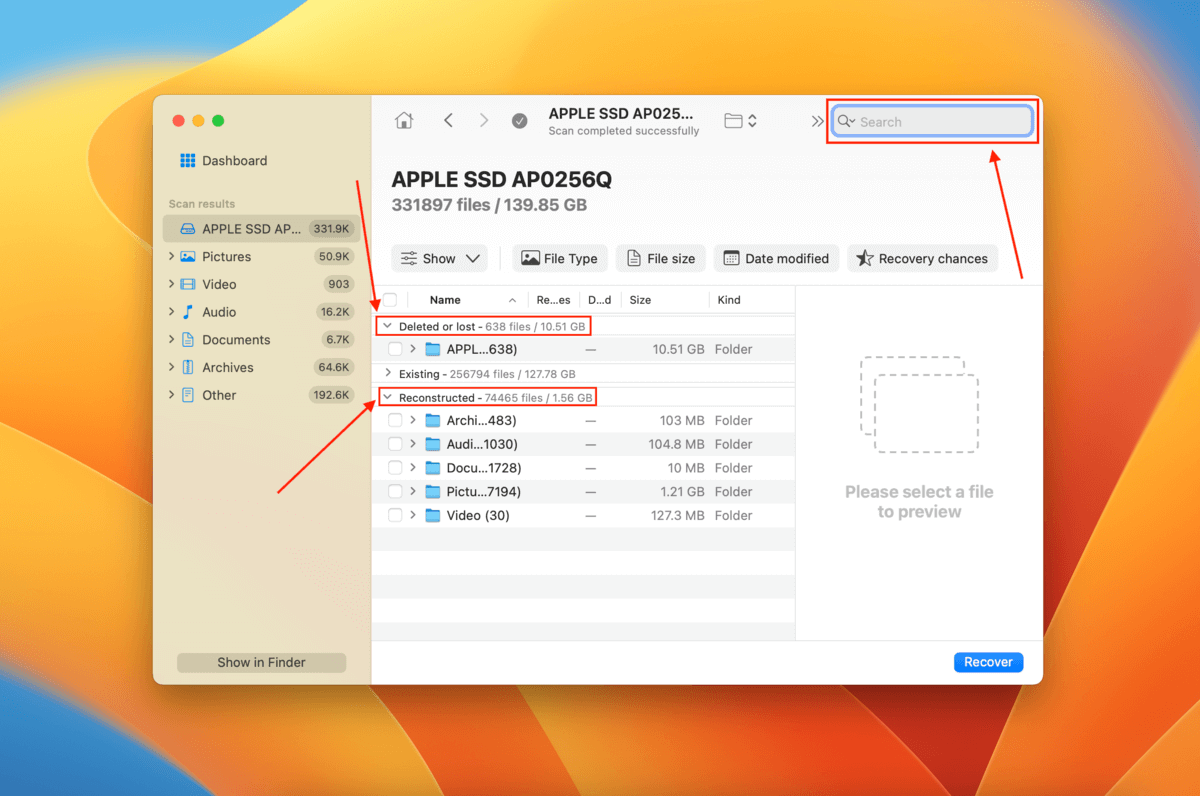The height and width of the screenshot is (796, 1200).
Task: Open the Show filter dropdown
Action: tap(440, 259)
